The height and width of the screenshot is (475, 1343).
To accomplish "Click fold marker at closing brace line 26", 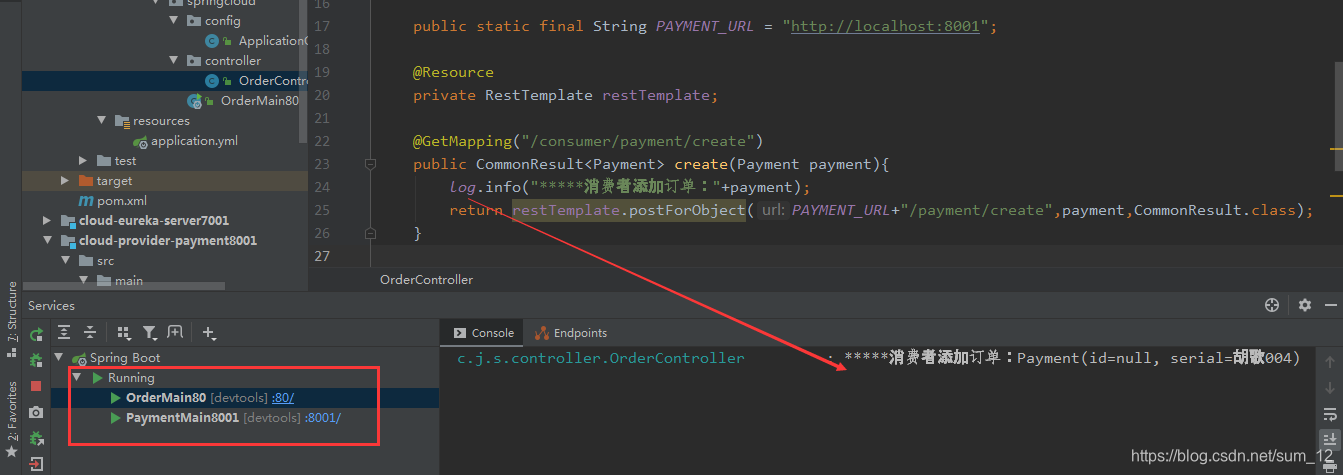I will point(370,233).
